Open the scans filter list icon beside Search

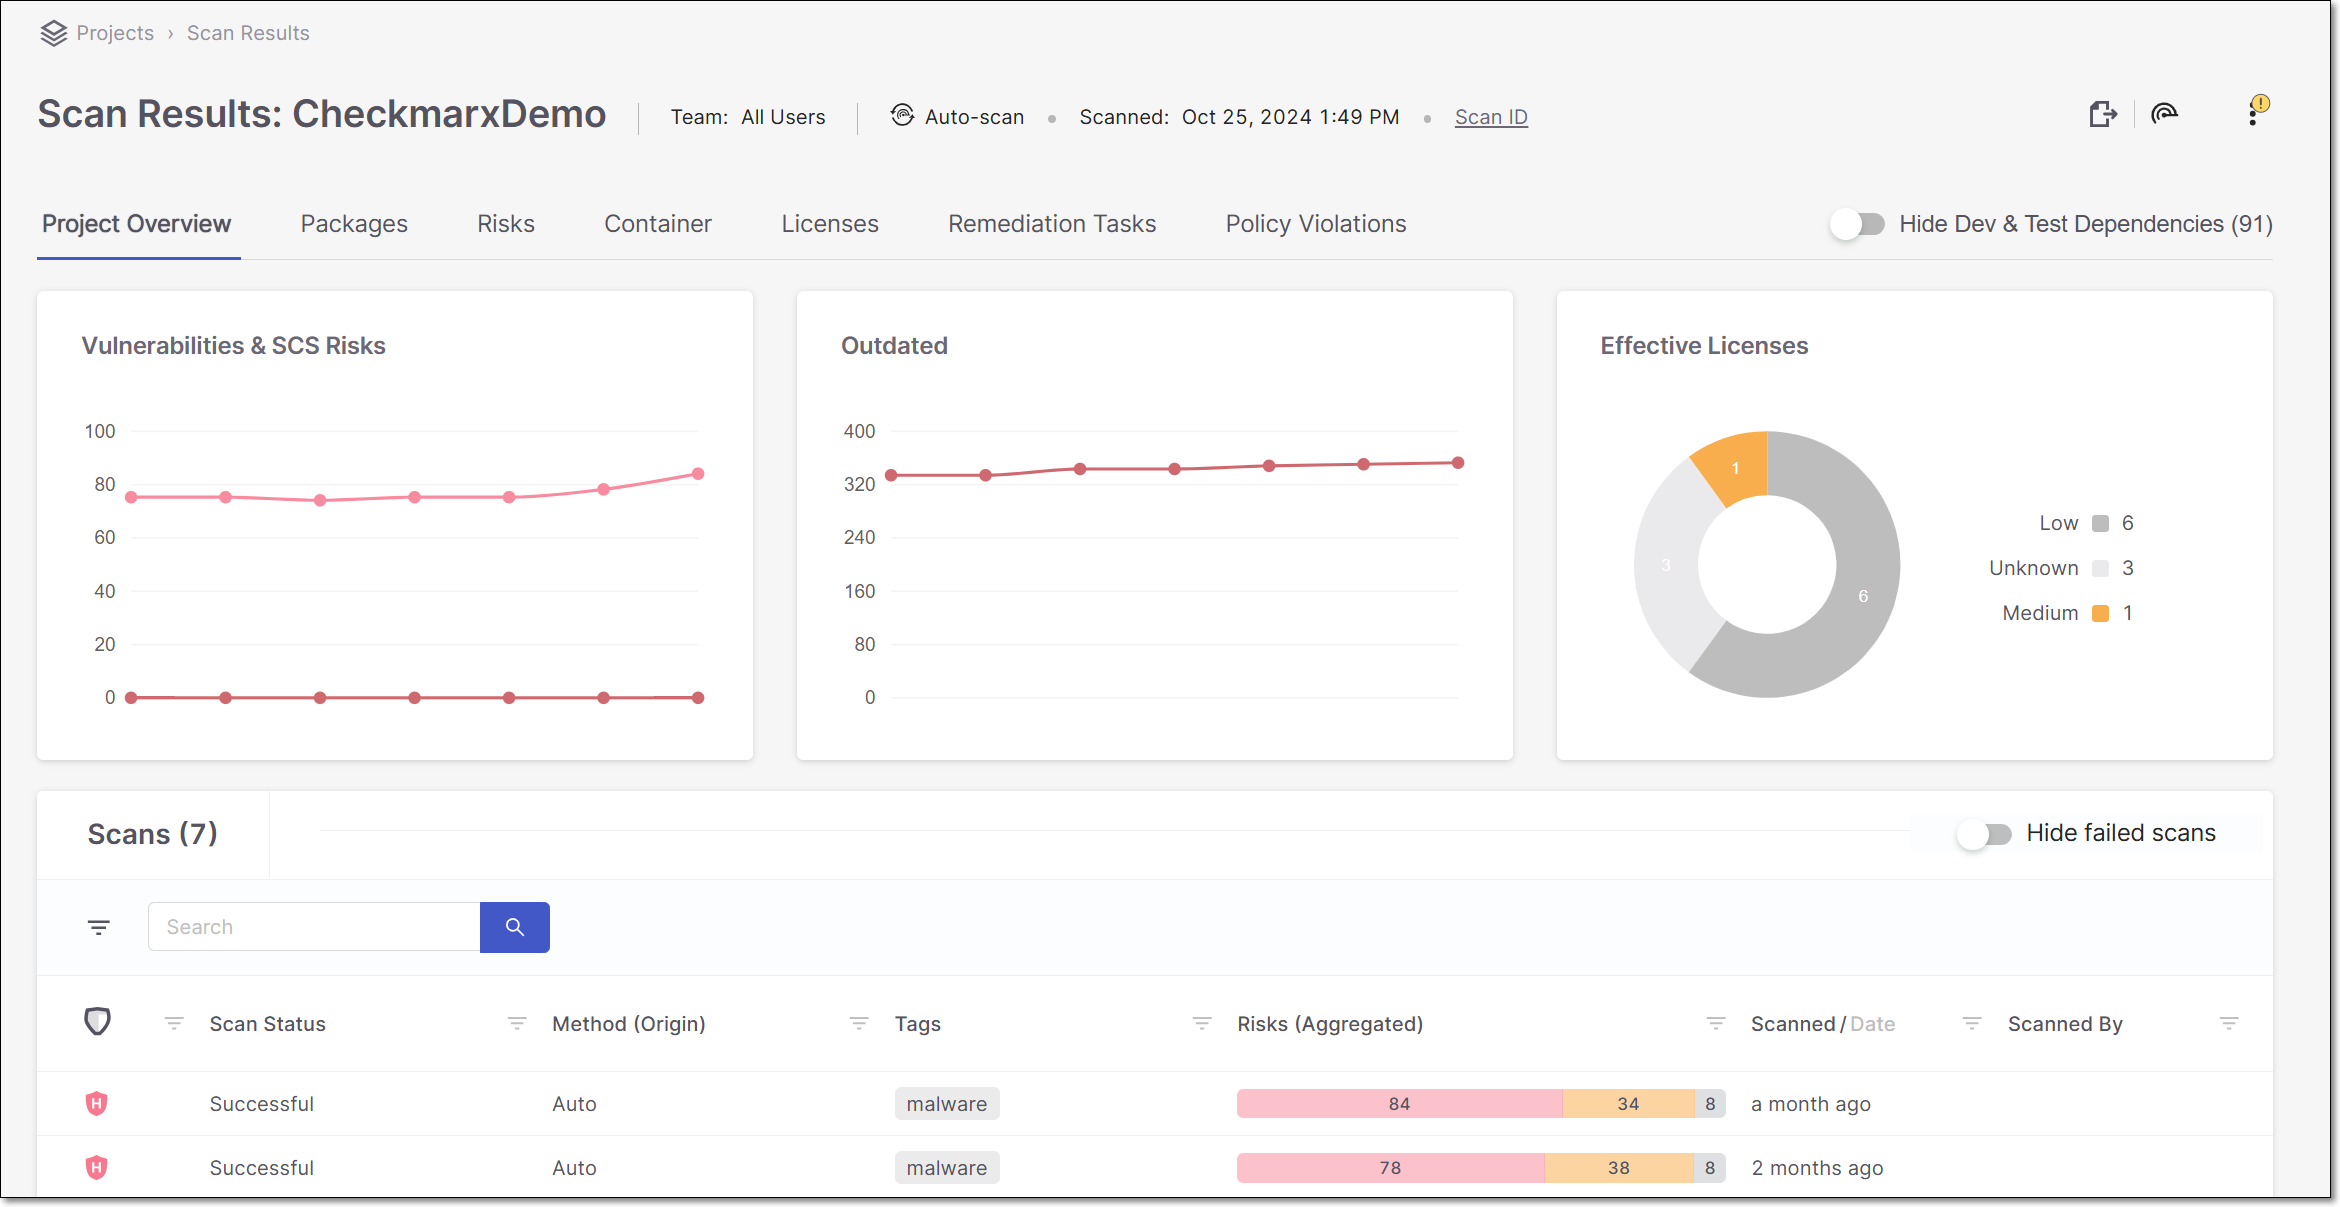[x=98, y=927]
